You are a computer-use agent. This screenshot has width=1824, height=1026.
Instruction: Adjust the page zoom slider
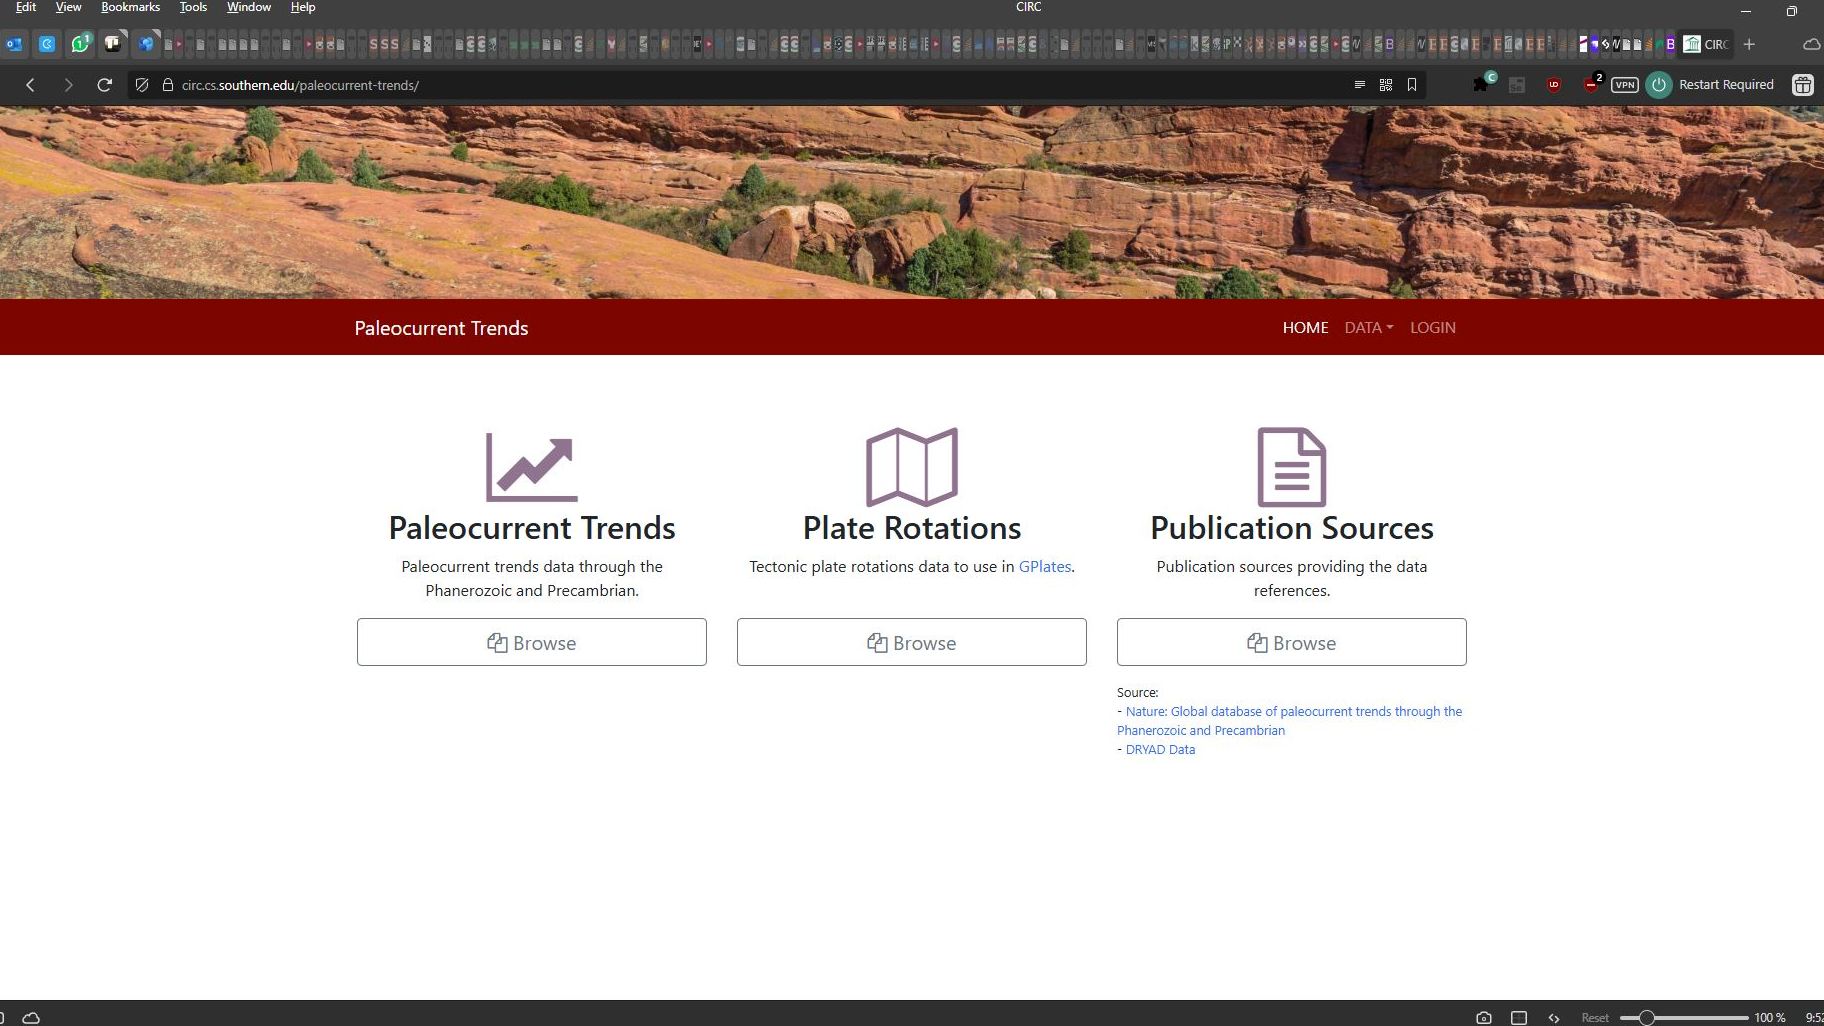click(1647, 1017)
